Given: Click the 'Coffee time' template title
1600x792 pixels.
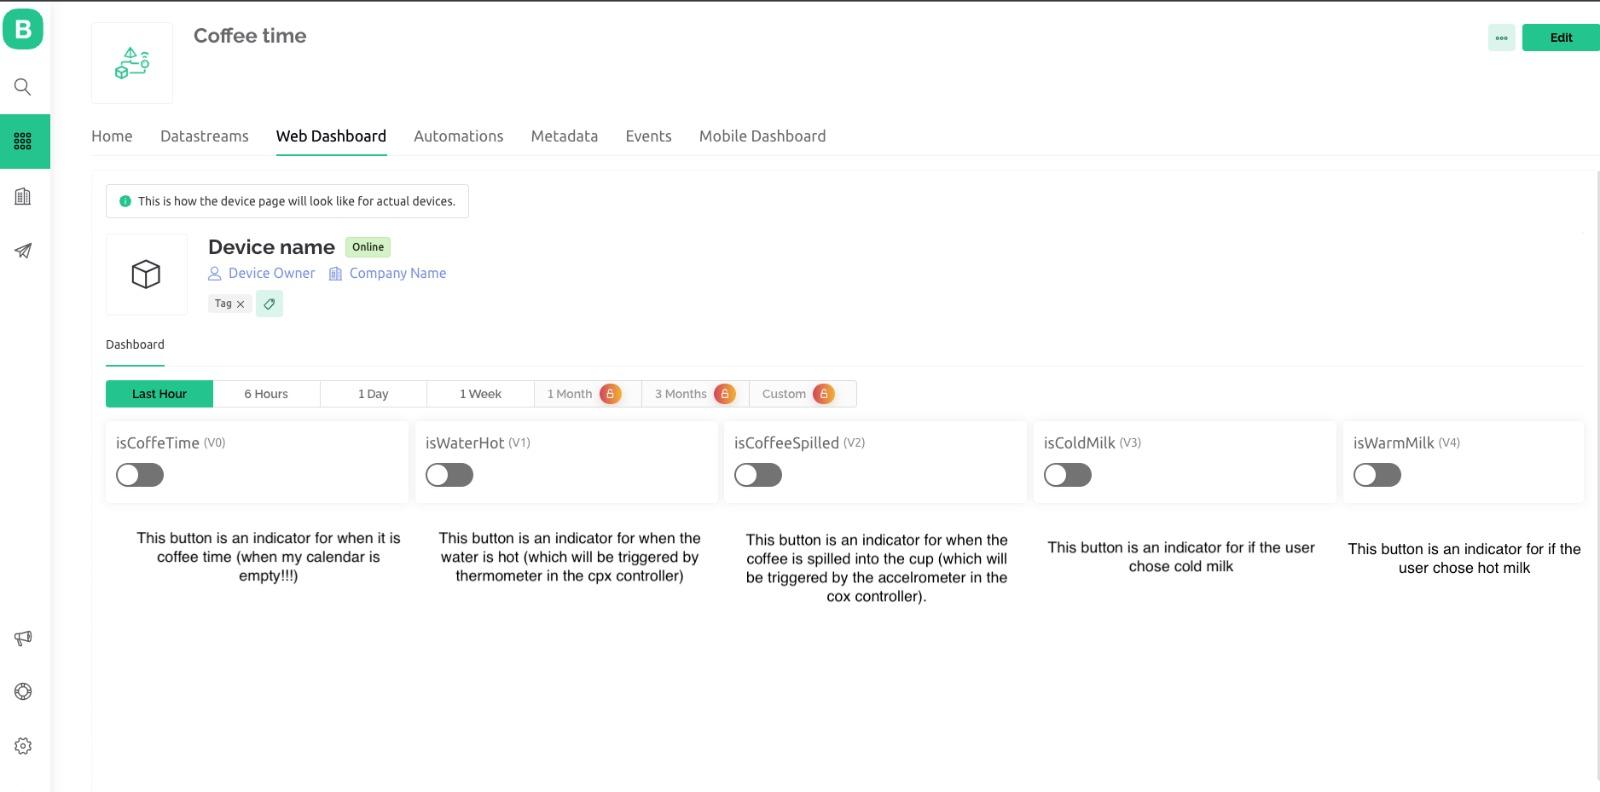Looking at the screenshot, I should click(250, 36).
